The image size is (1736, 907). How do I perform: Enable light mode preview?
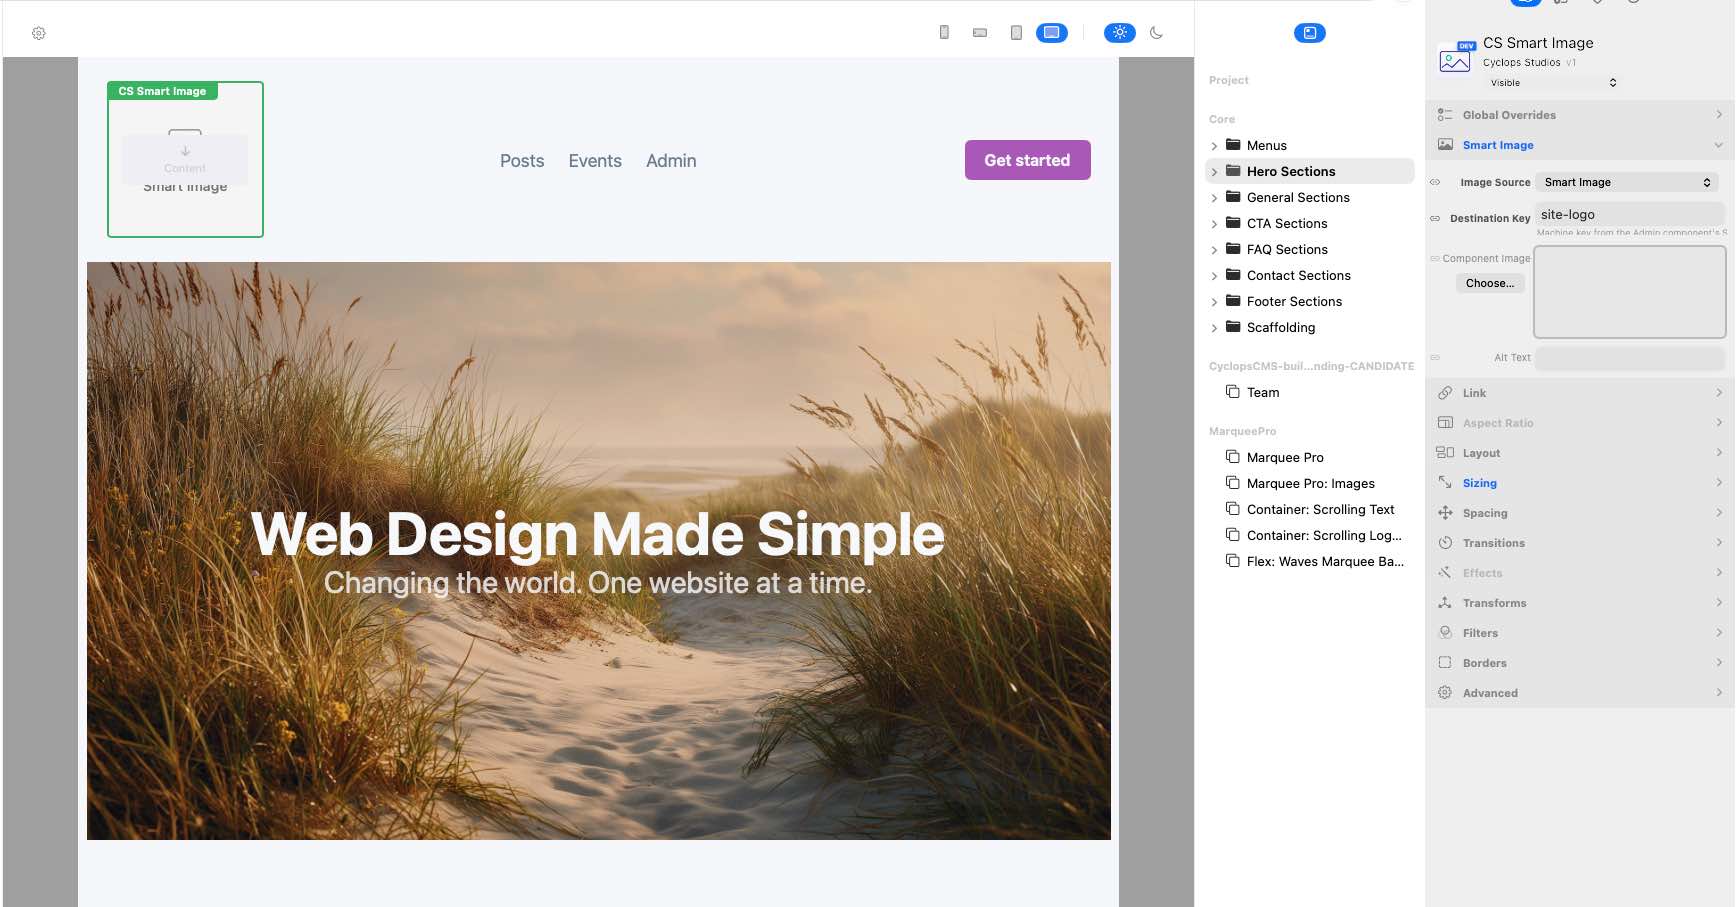tap(1120, 33)
